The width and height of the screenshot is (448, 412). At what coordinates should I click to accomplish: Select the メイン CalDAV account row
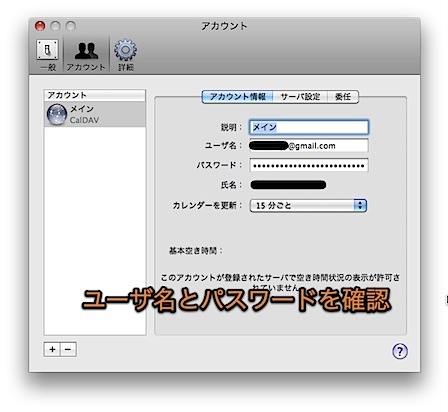click(95, 114)
